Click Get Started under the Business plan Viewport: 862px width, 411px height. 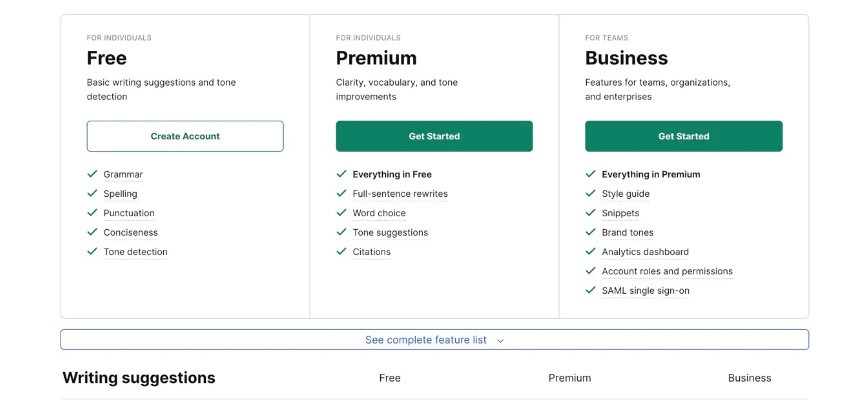pyautogui.click(x=683, y=136)
